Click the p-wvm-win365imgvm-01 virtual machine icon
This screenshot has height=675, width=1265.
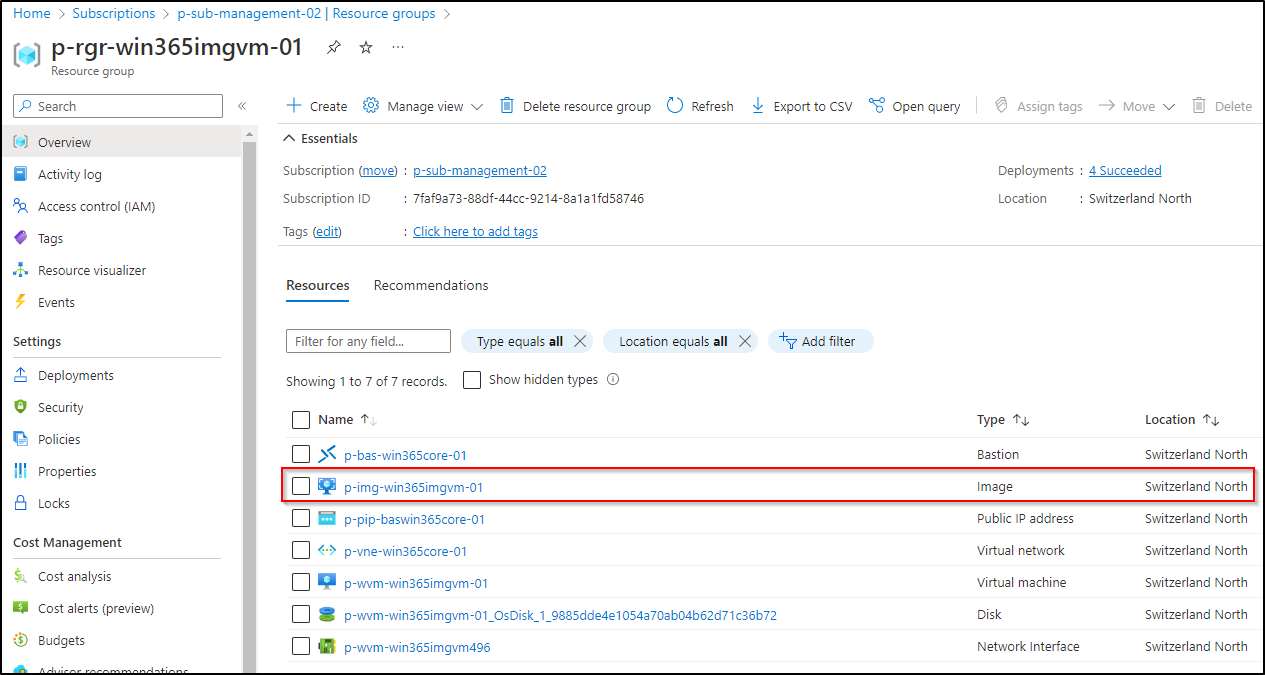tap(327, 583)
